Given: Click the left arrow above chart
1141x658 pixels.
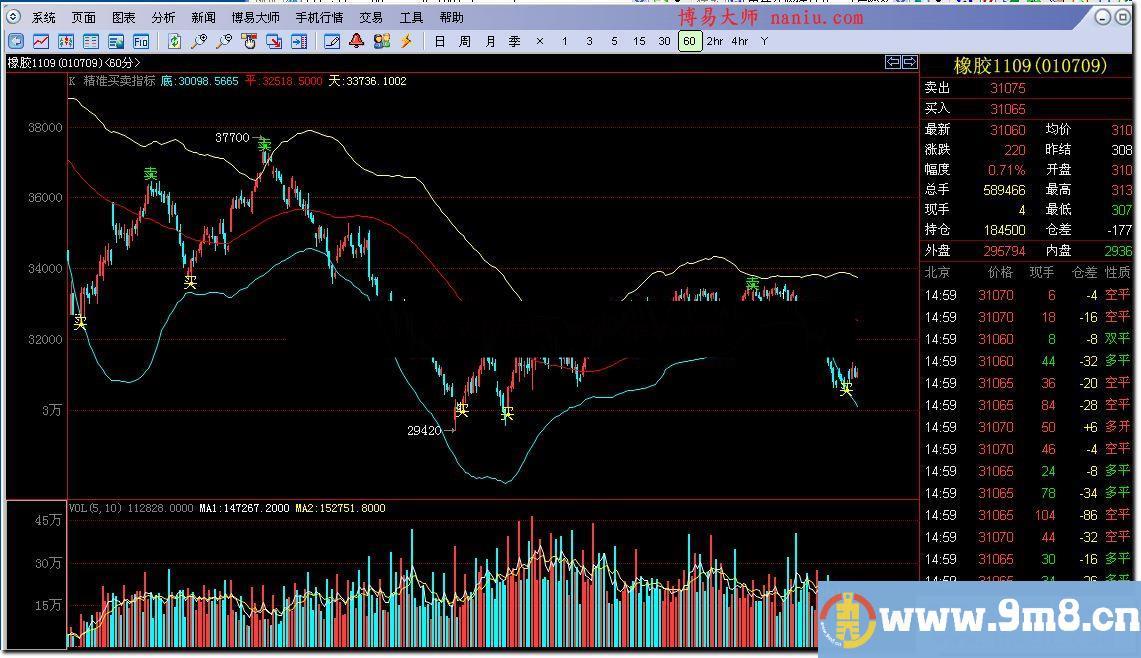Looking at the screenshot, I should tap(893, 62).
